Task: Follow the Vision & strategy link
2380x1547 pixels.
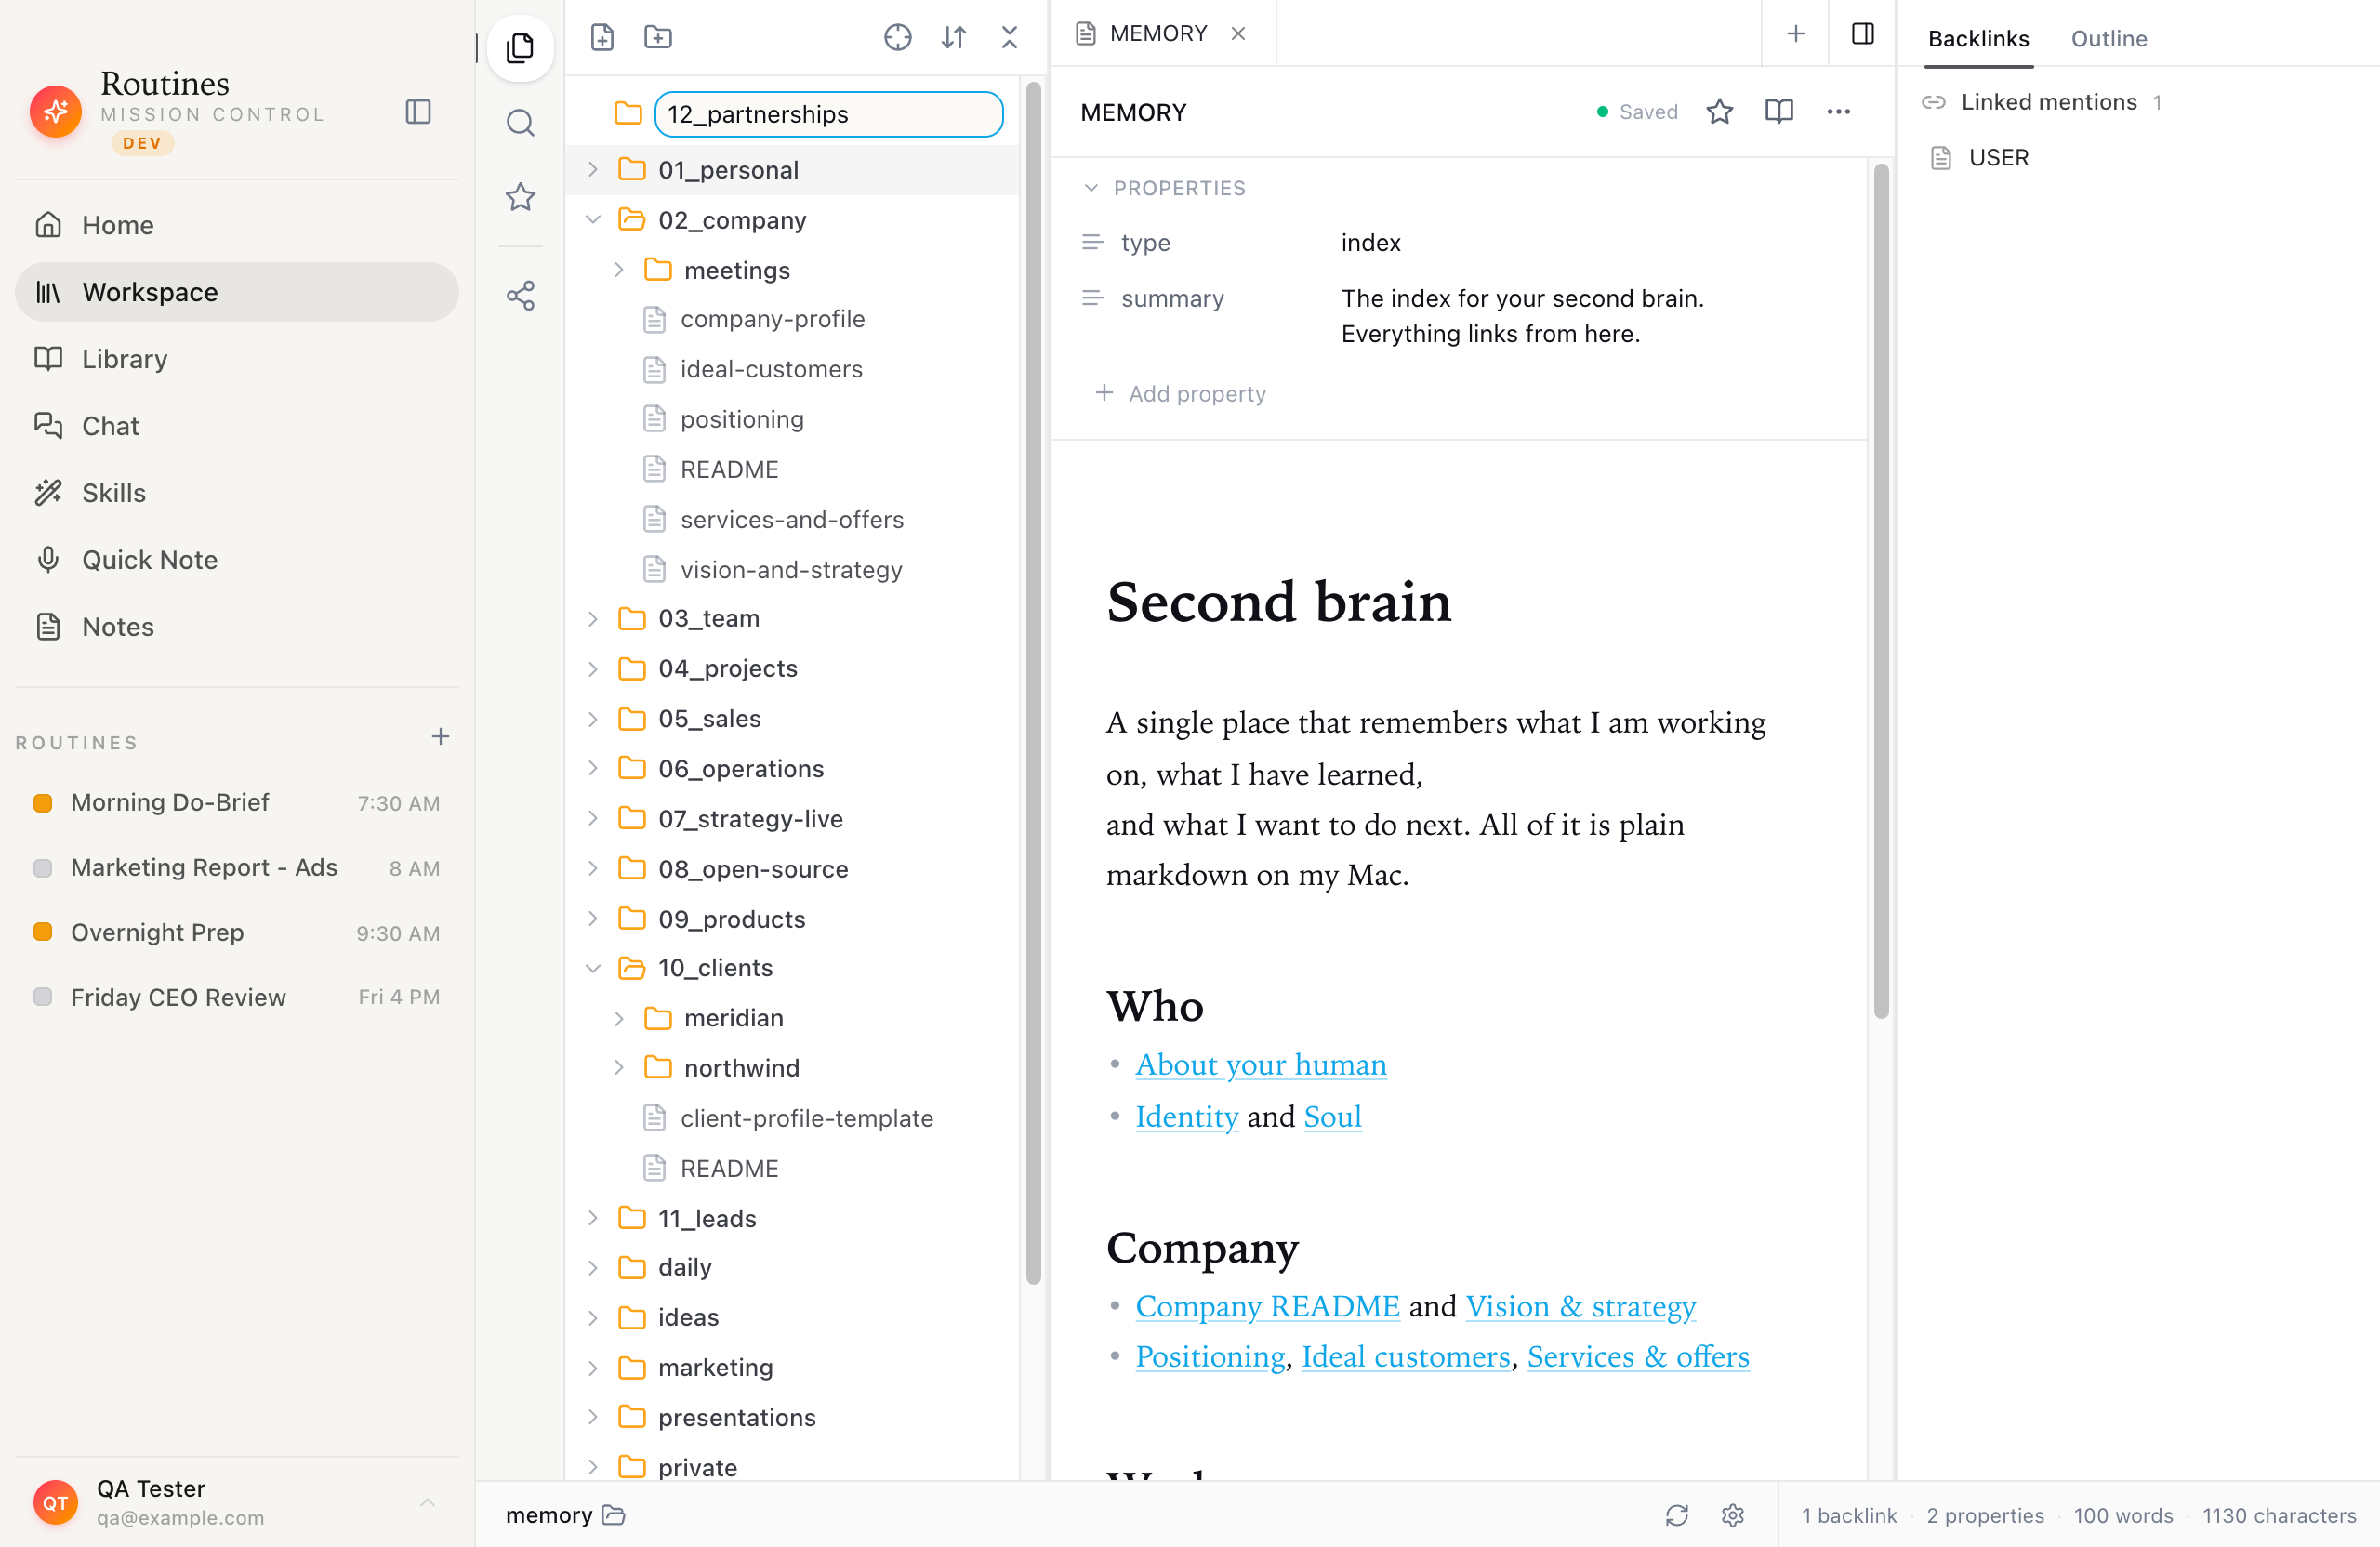Action: pos(1580,1305)
